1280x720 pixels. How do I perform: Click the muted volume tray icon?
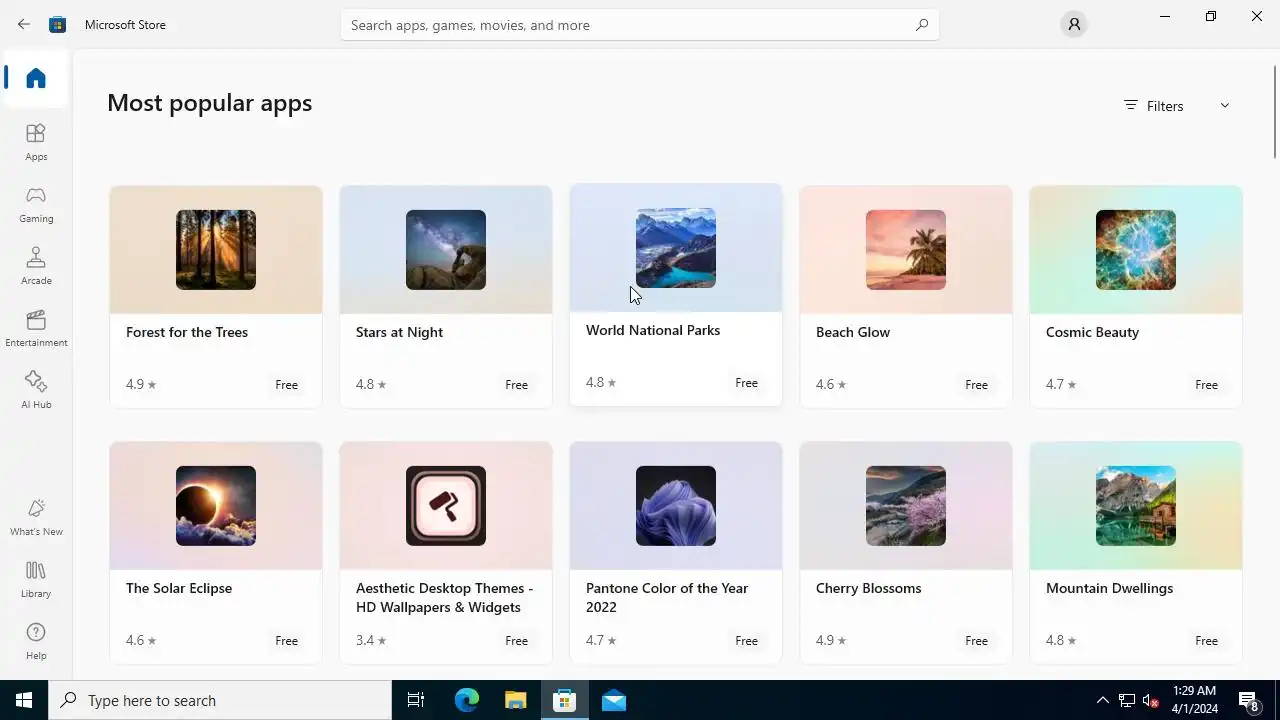coord(1151,700)
